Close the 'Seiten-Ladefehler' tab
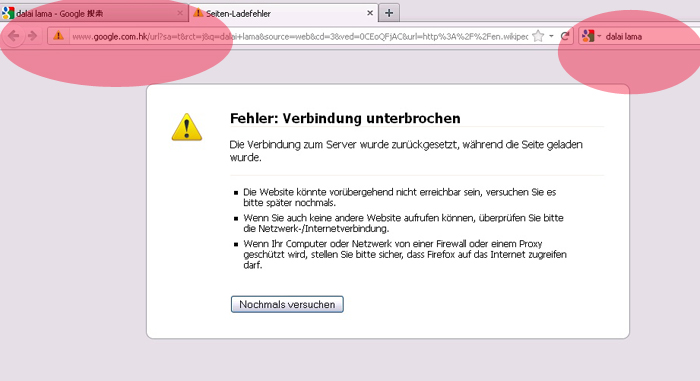 pos(370,13)
